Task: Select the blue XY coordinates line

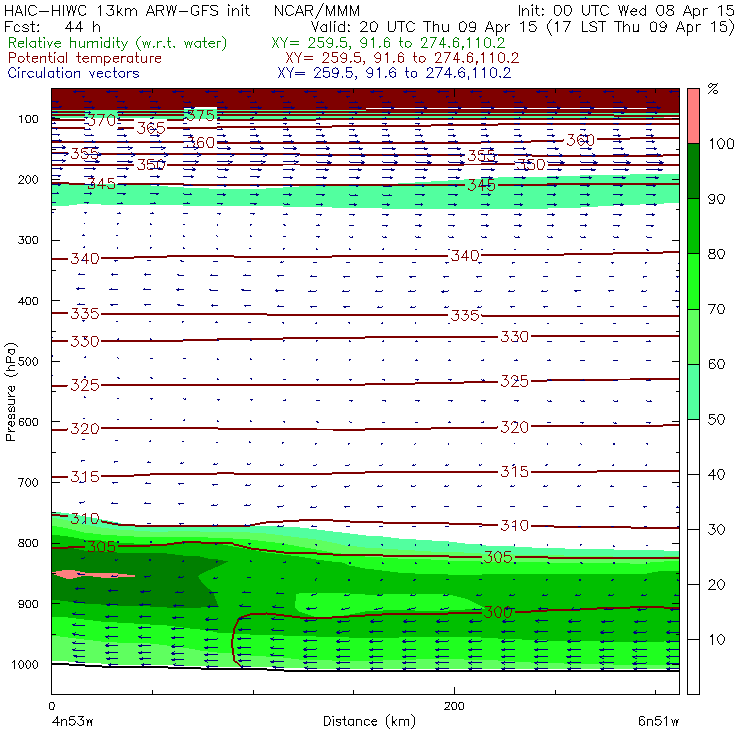Action: 394,73
